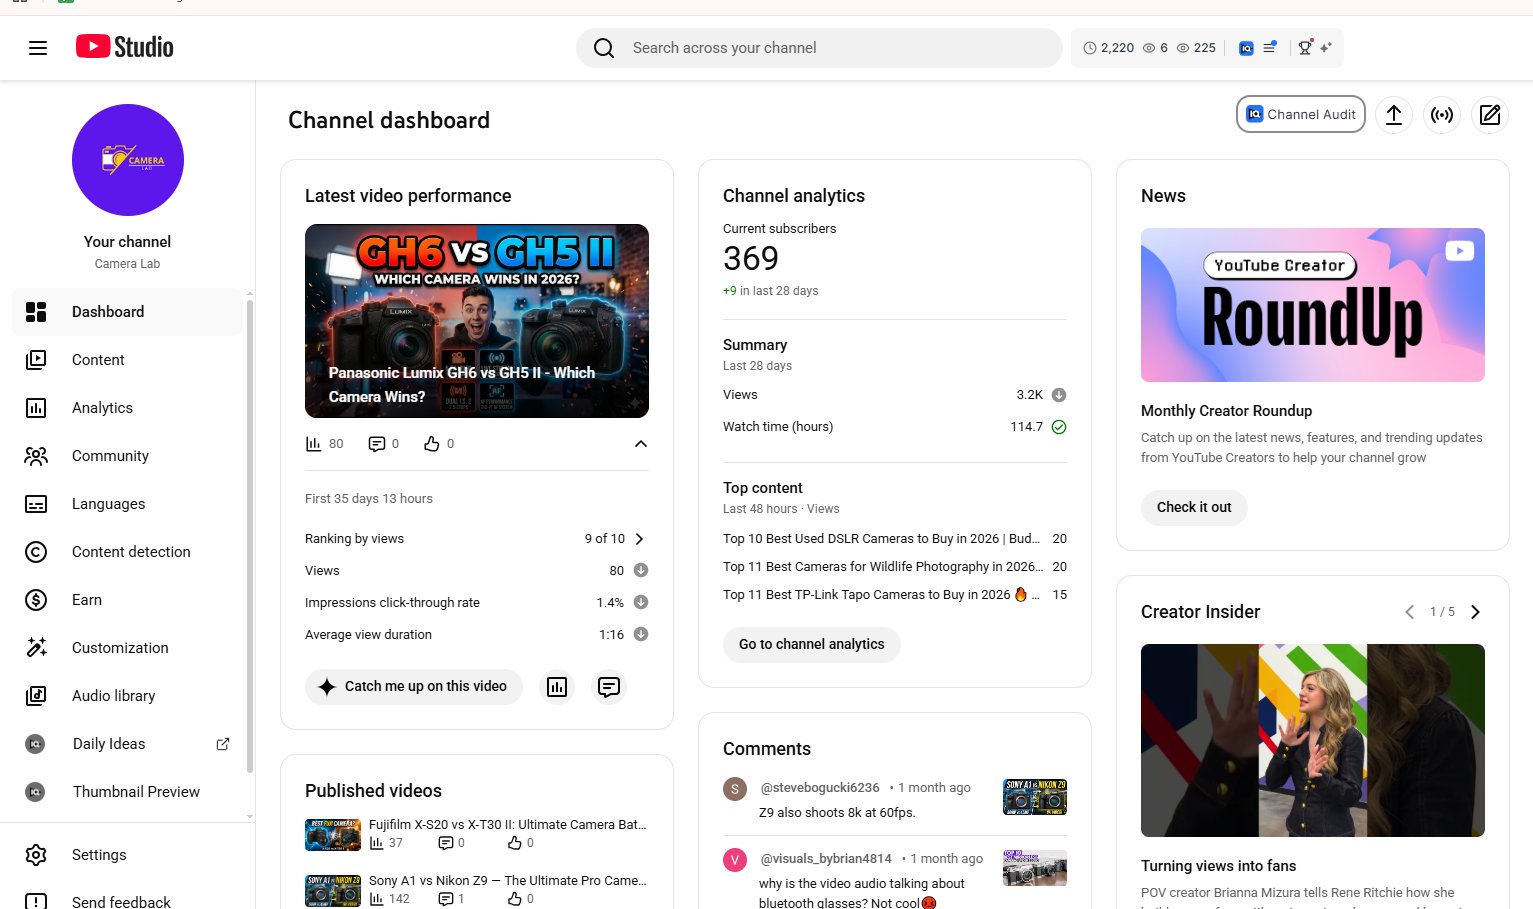
Task: Go to next Creator Insider item
Action: pos(1475,612)
